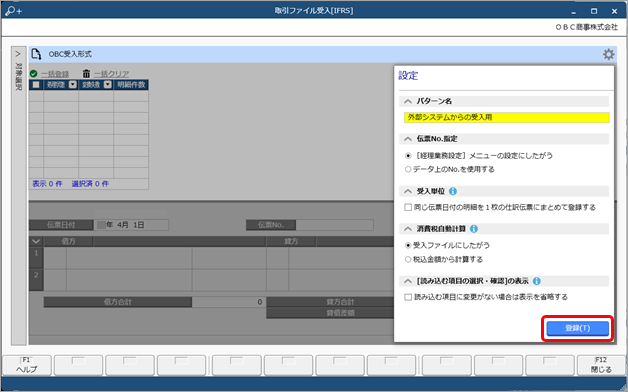Click the green 一括登録 checkmark icon
Image resolution: width=628 pixels, height=392 pixels.
33,74
